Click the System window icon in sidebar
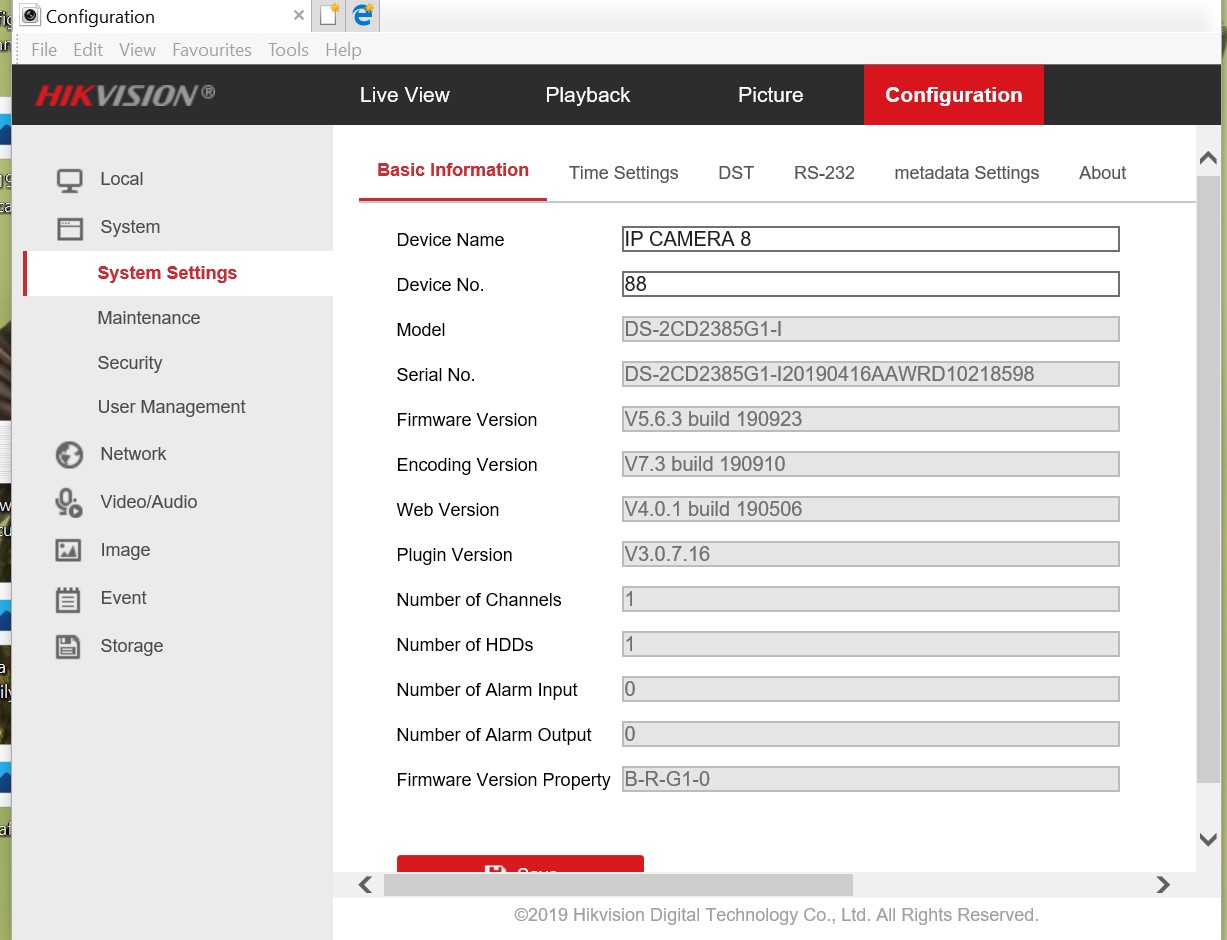Screen dimensions: 1227x940 pyautogui.click(x=69, y=228)
